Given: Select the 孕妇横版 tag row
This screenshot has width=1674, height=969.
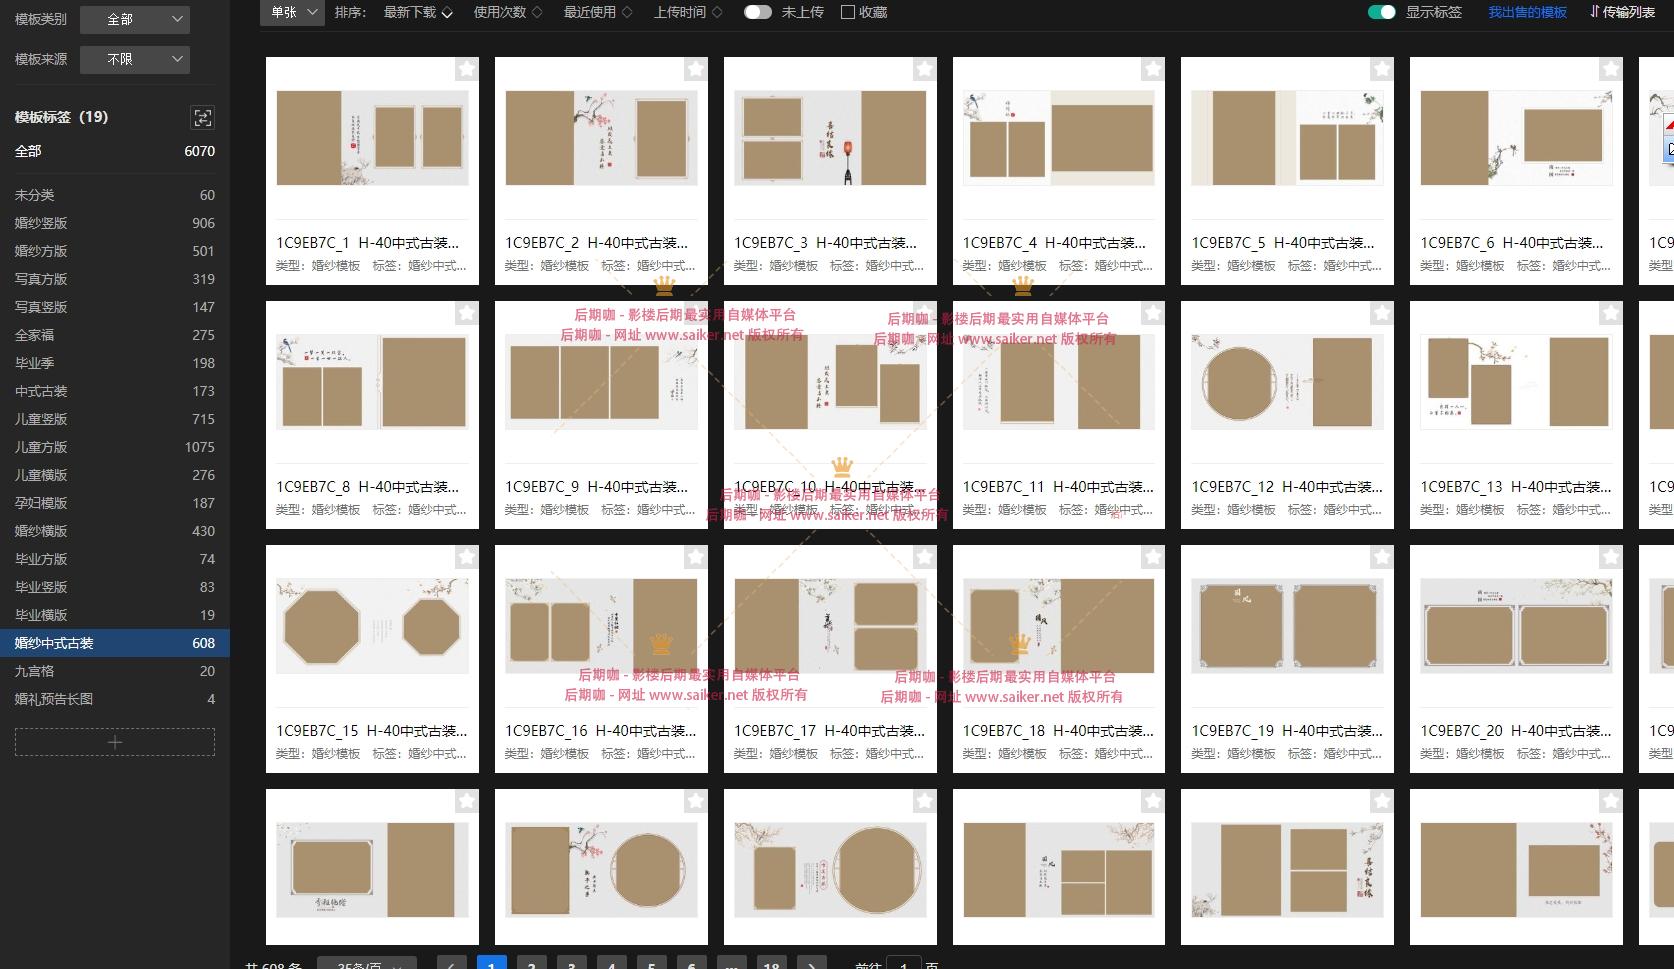Looking at the screenshot, I should pos(115,503).
